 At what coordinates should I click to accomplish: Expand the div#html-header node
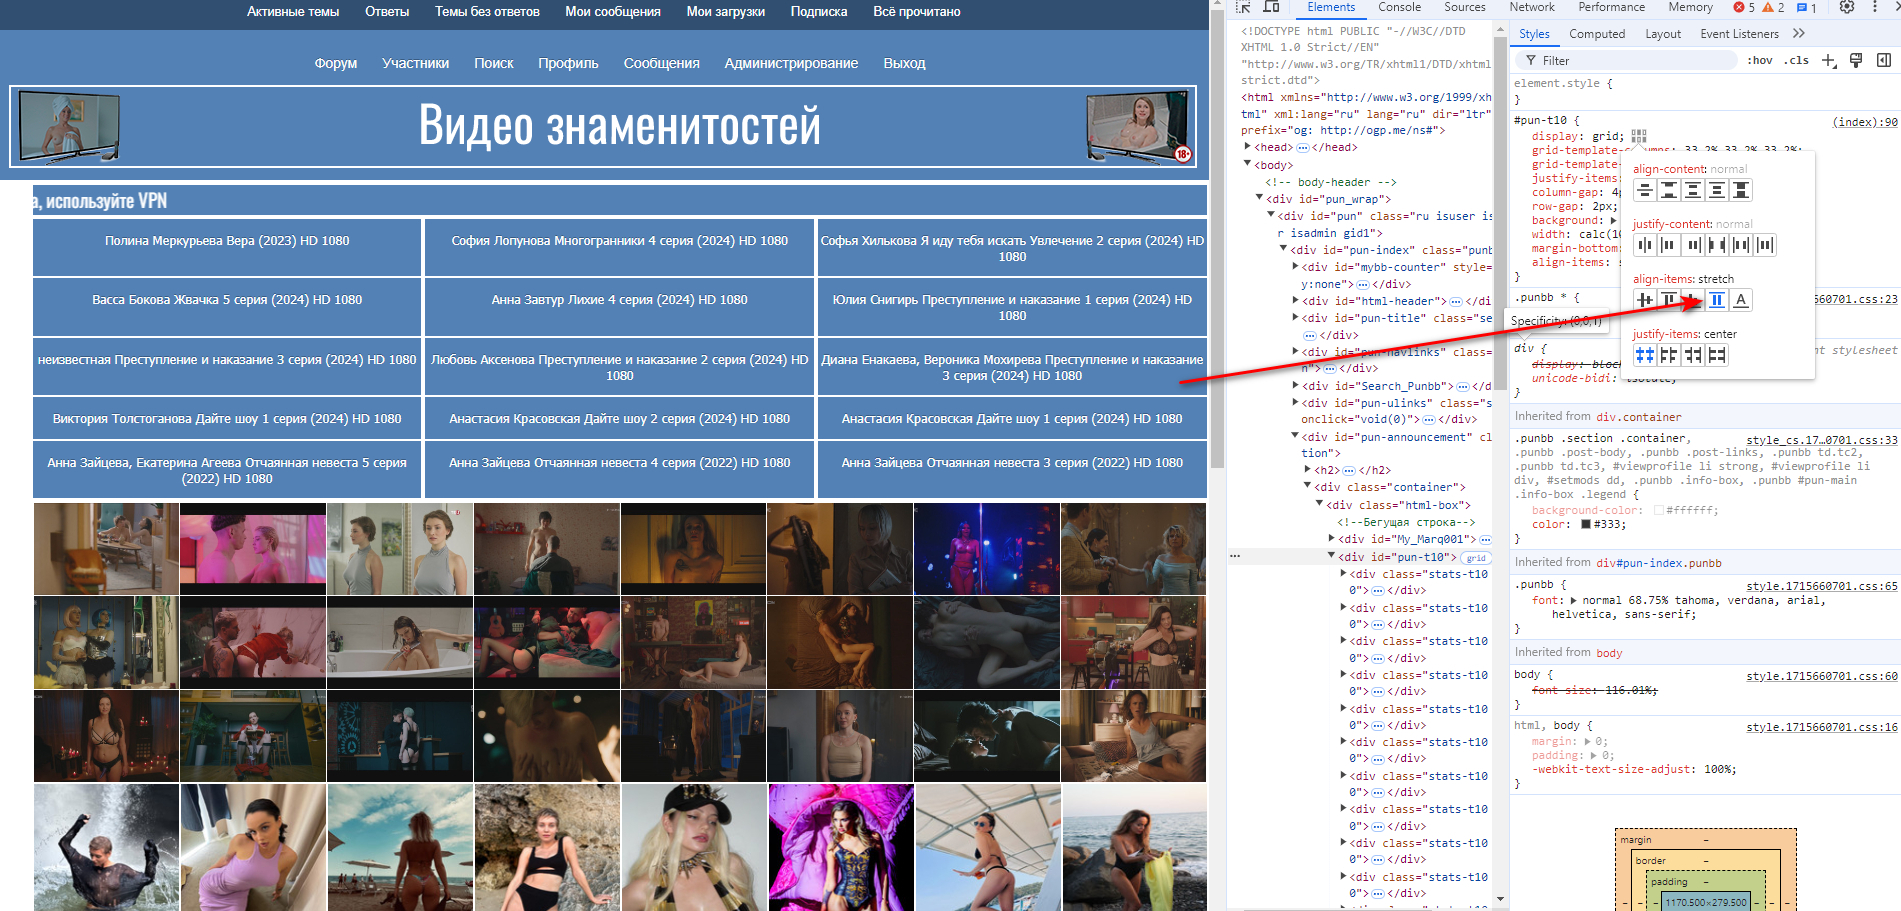[x=1295, y=301]
